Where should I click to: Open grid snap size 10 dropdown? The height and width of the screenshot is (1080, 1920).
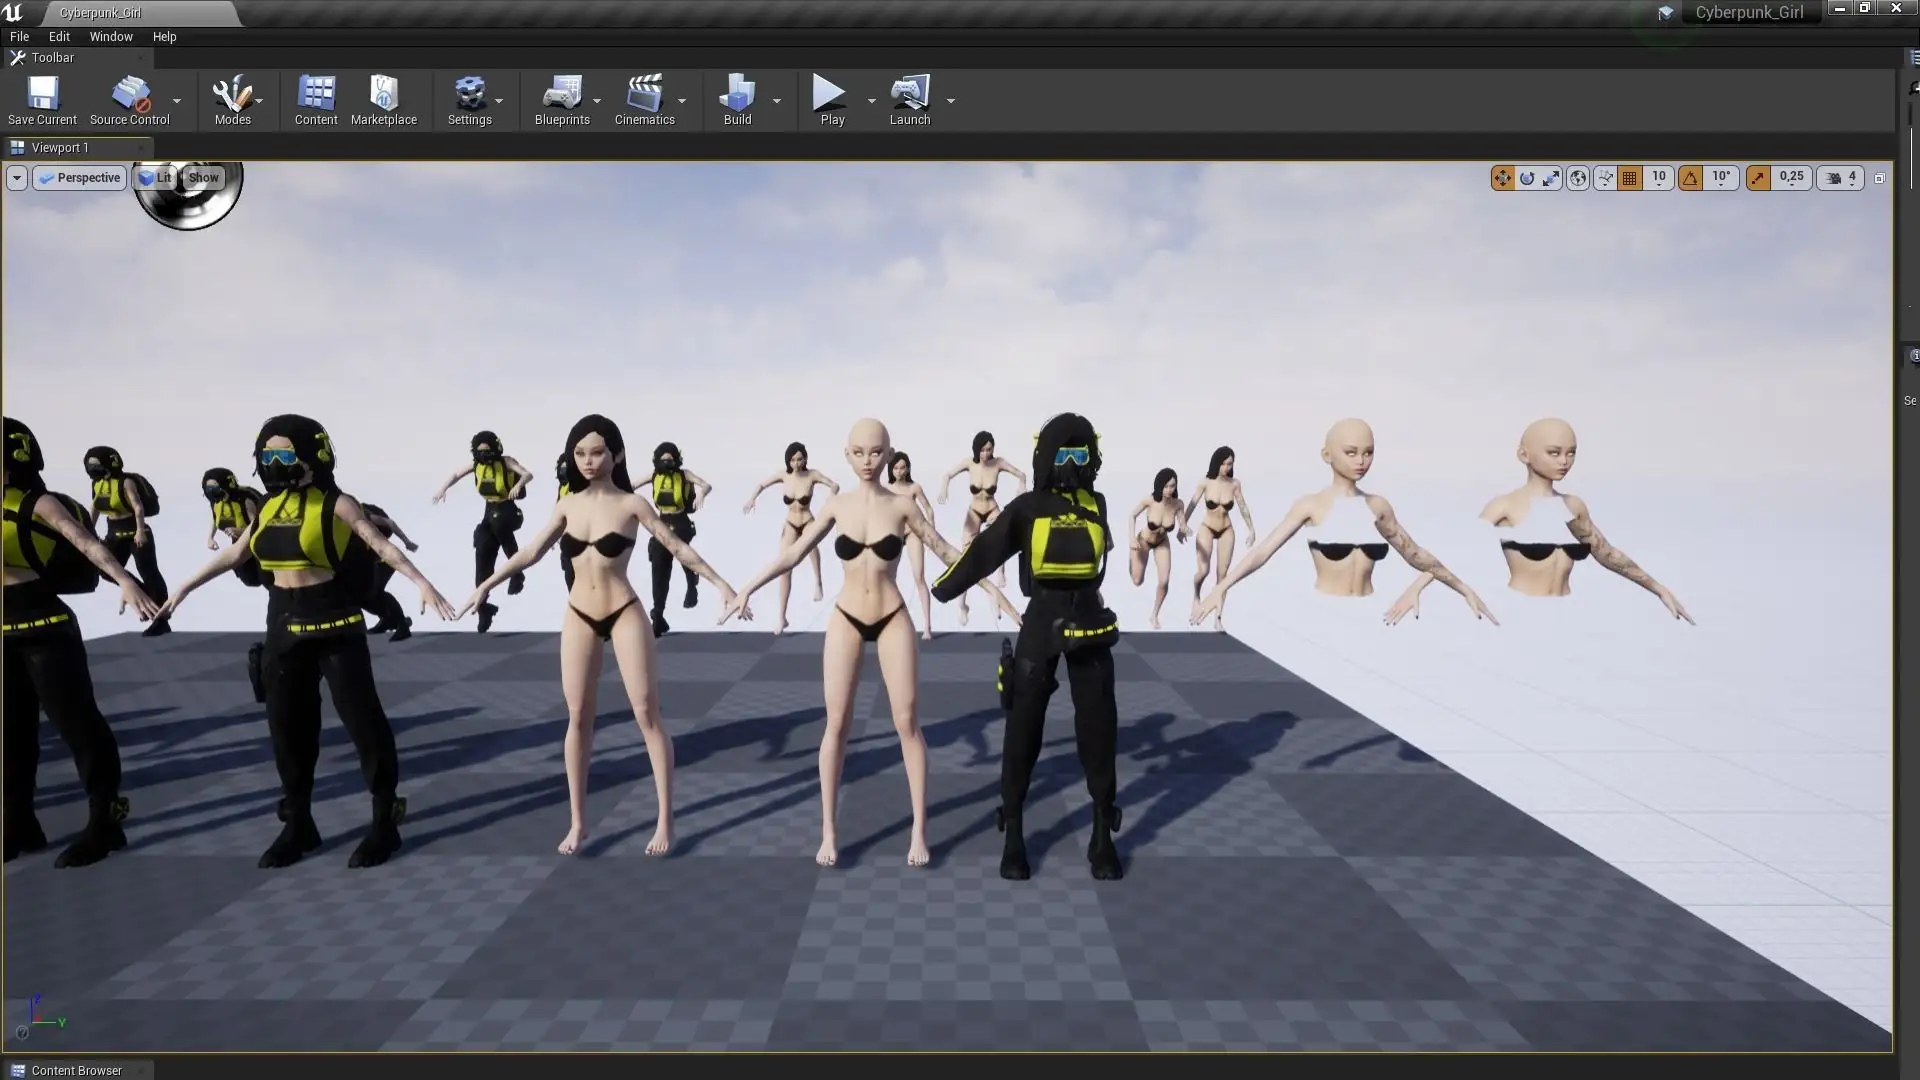pyautogui.click(x=1659, y=178)
